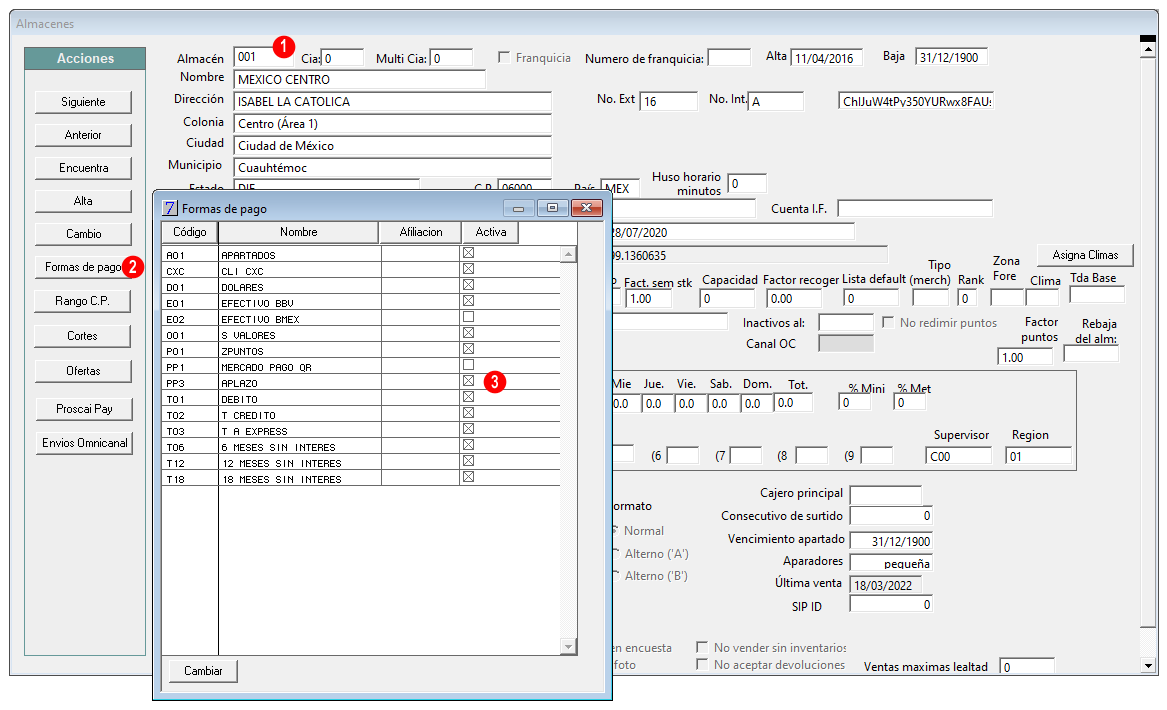Viewport: 1167px width, 710px height.
Task: Click Cambiar in Formas de pago window
Action: (x=203, y=671)
